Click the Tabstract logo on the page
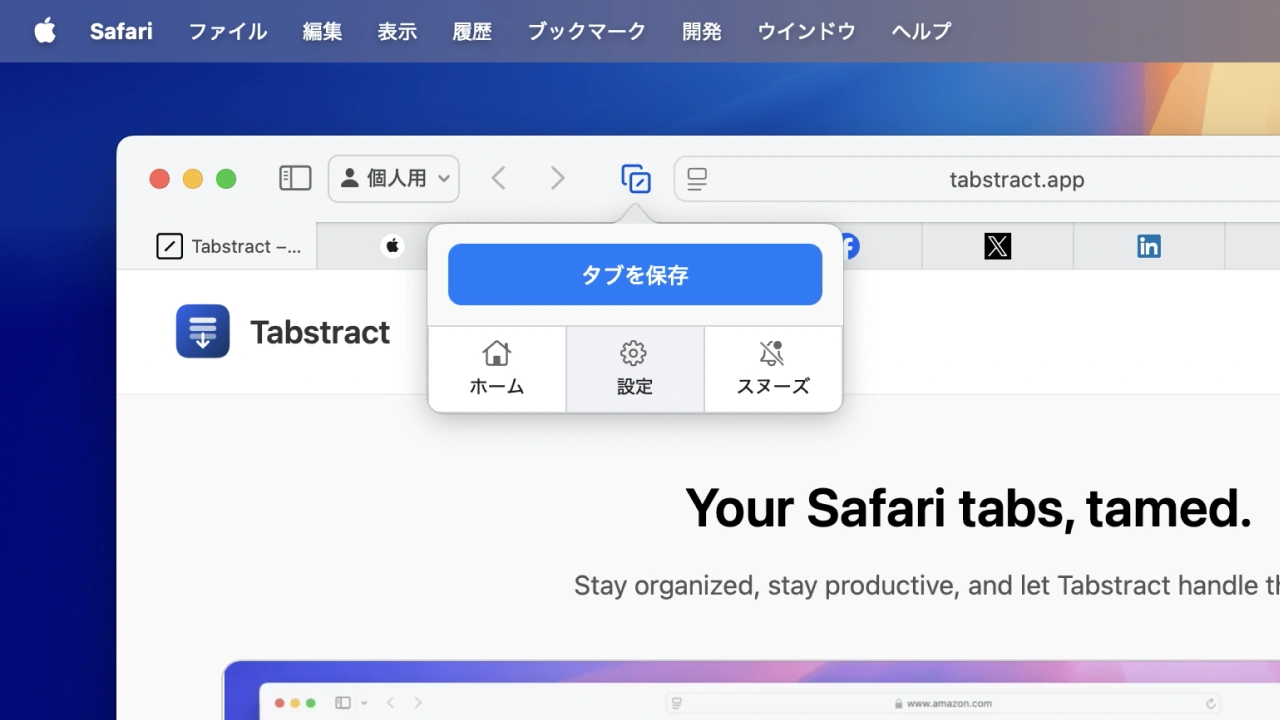 [x=203, y=332]
